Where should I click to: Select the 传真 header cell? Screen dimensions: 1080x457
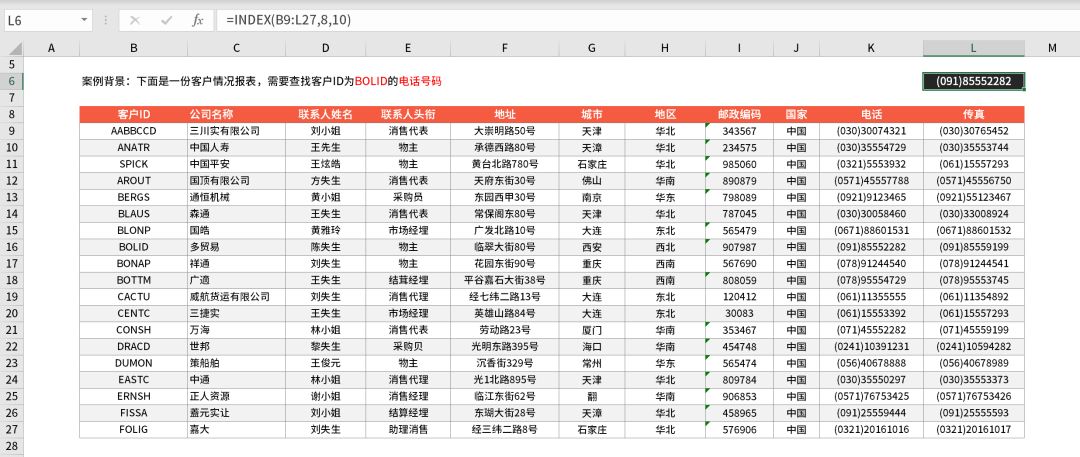tap(973, 114)
